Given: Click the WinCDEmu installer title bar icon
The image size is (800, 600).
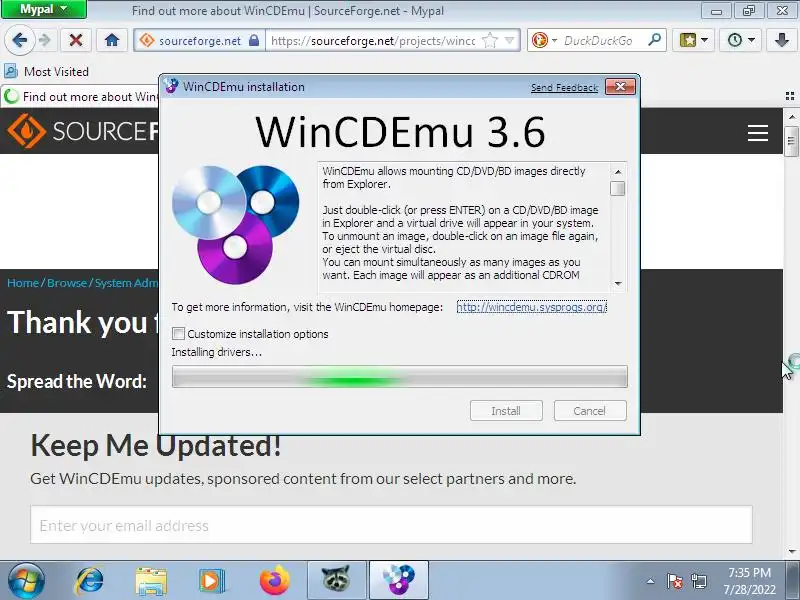Looking at the screenshot, I should (171, 86).
